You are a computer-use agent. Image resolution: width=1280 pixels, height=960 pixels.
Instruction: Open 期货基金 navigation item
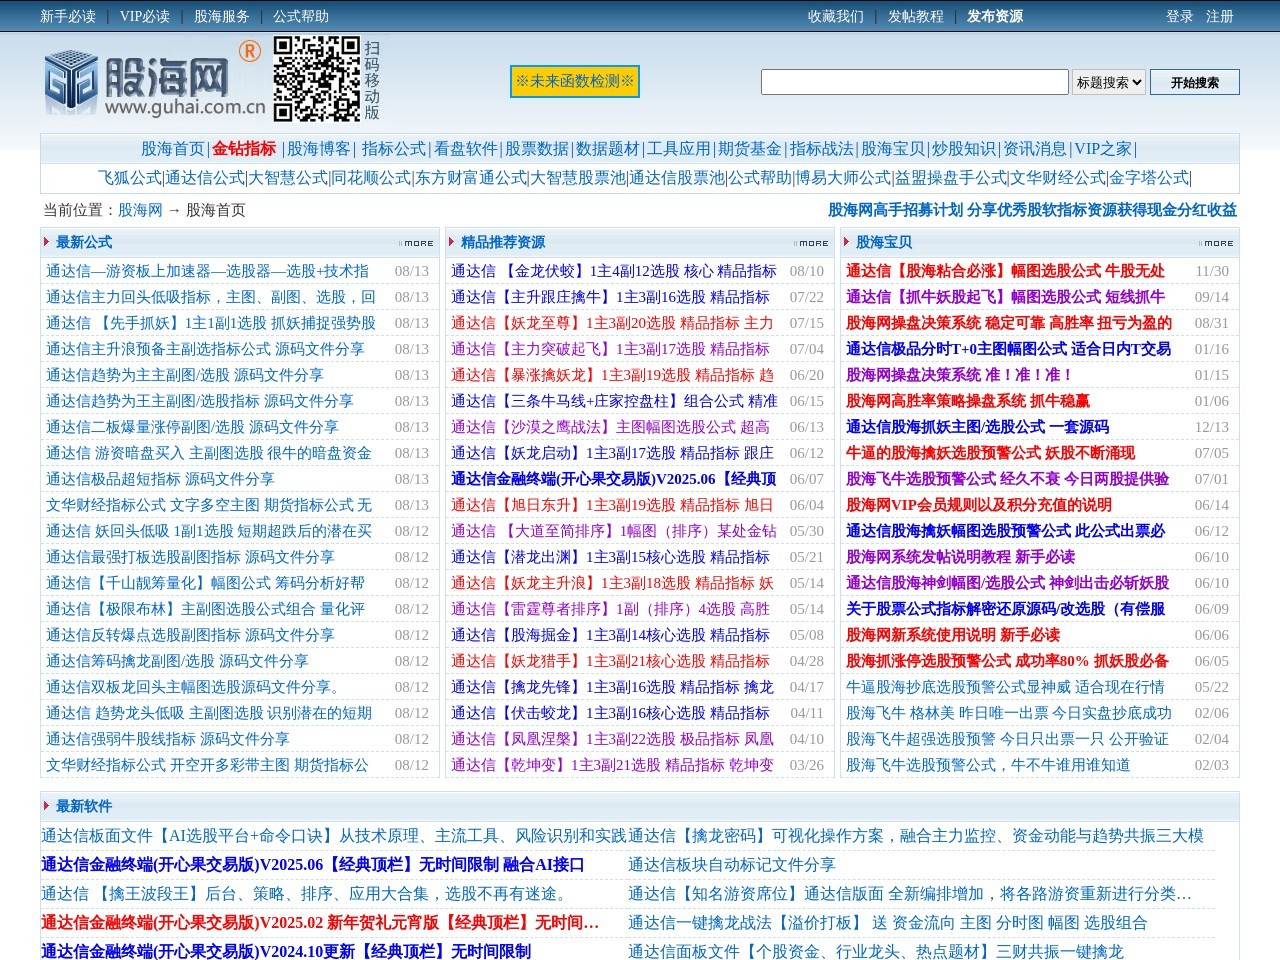click(x=749, y=149)
